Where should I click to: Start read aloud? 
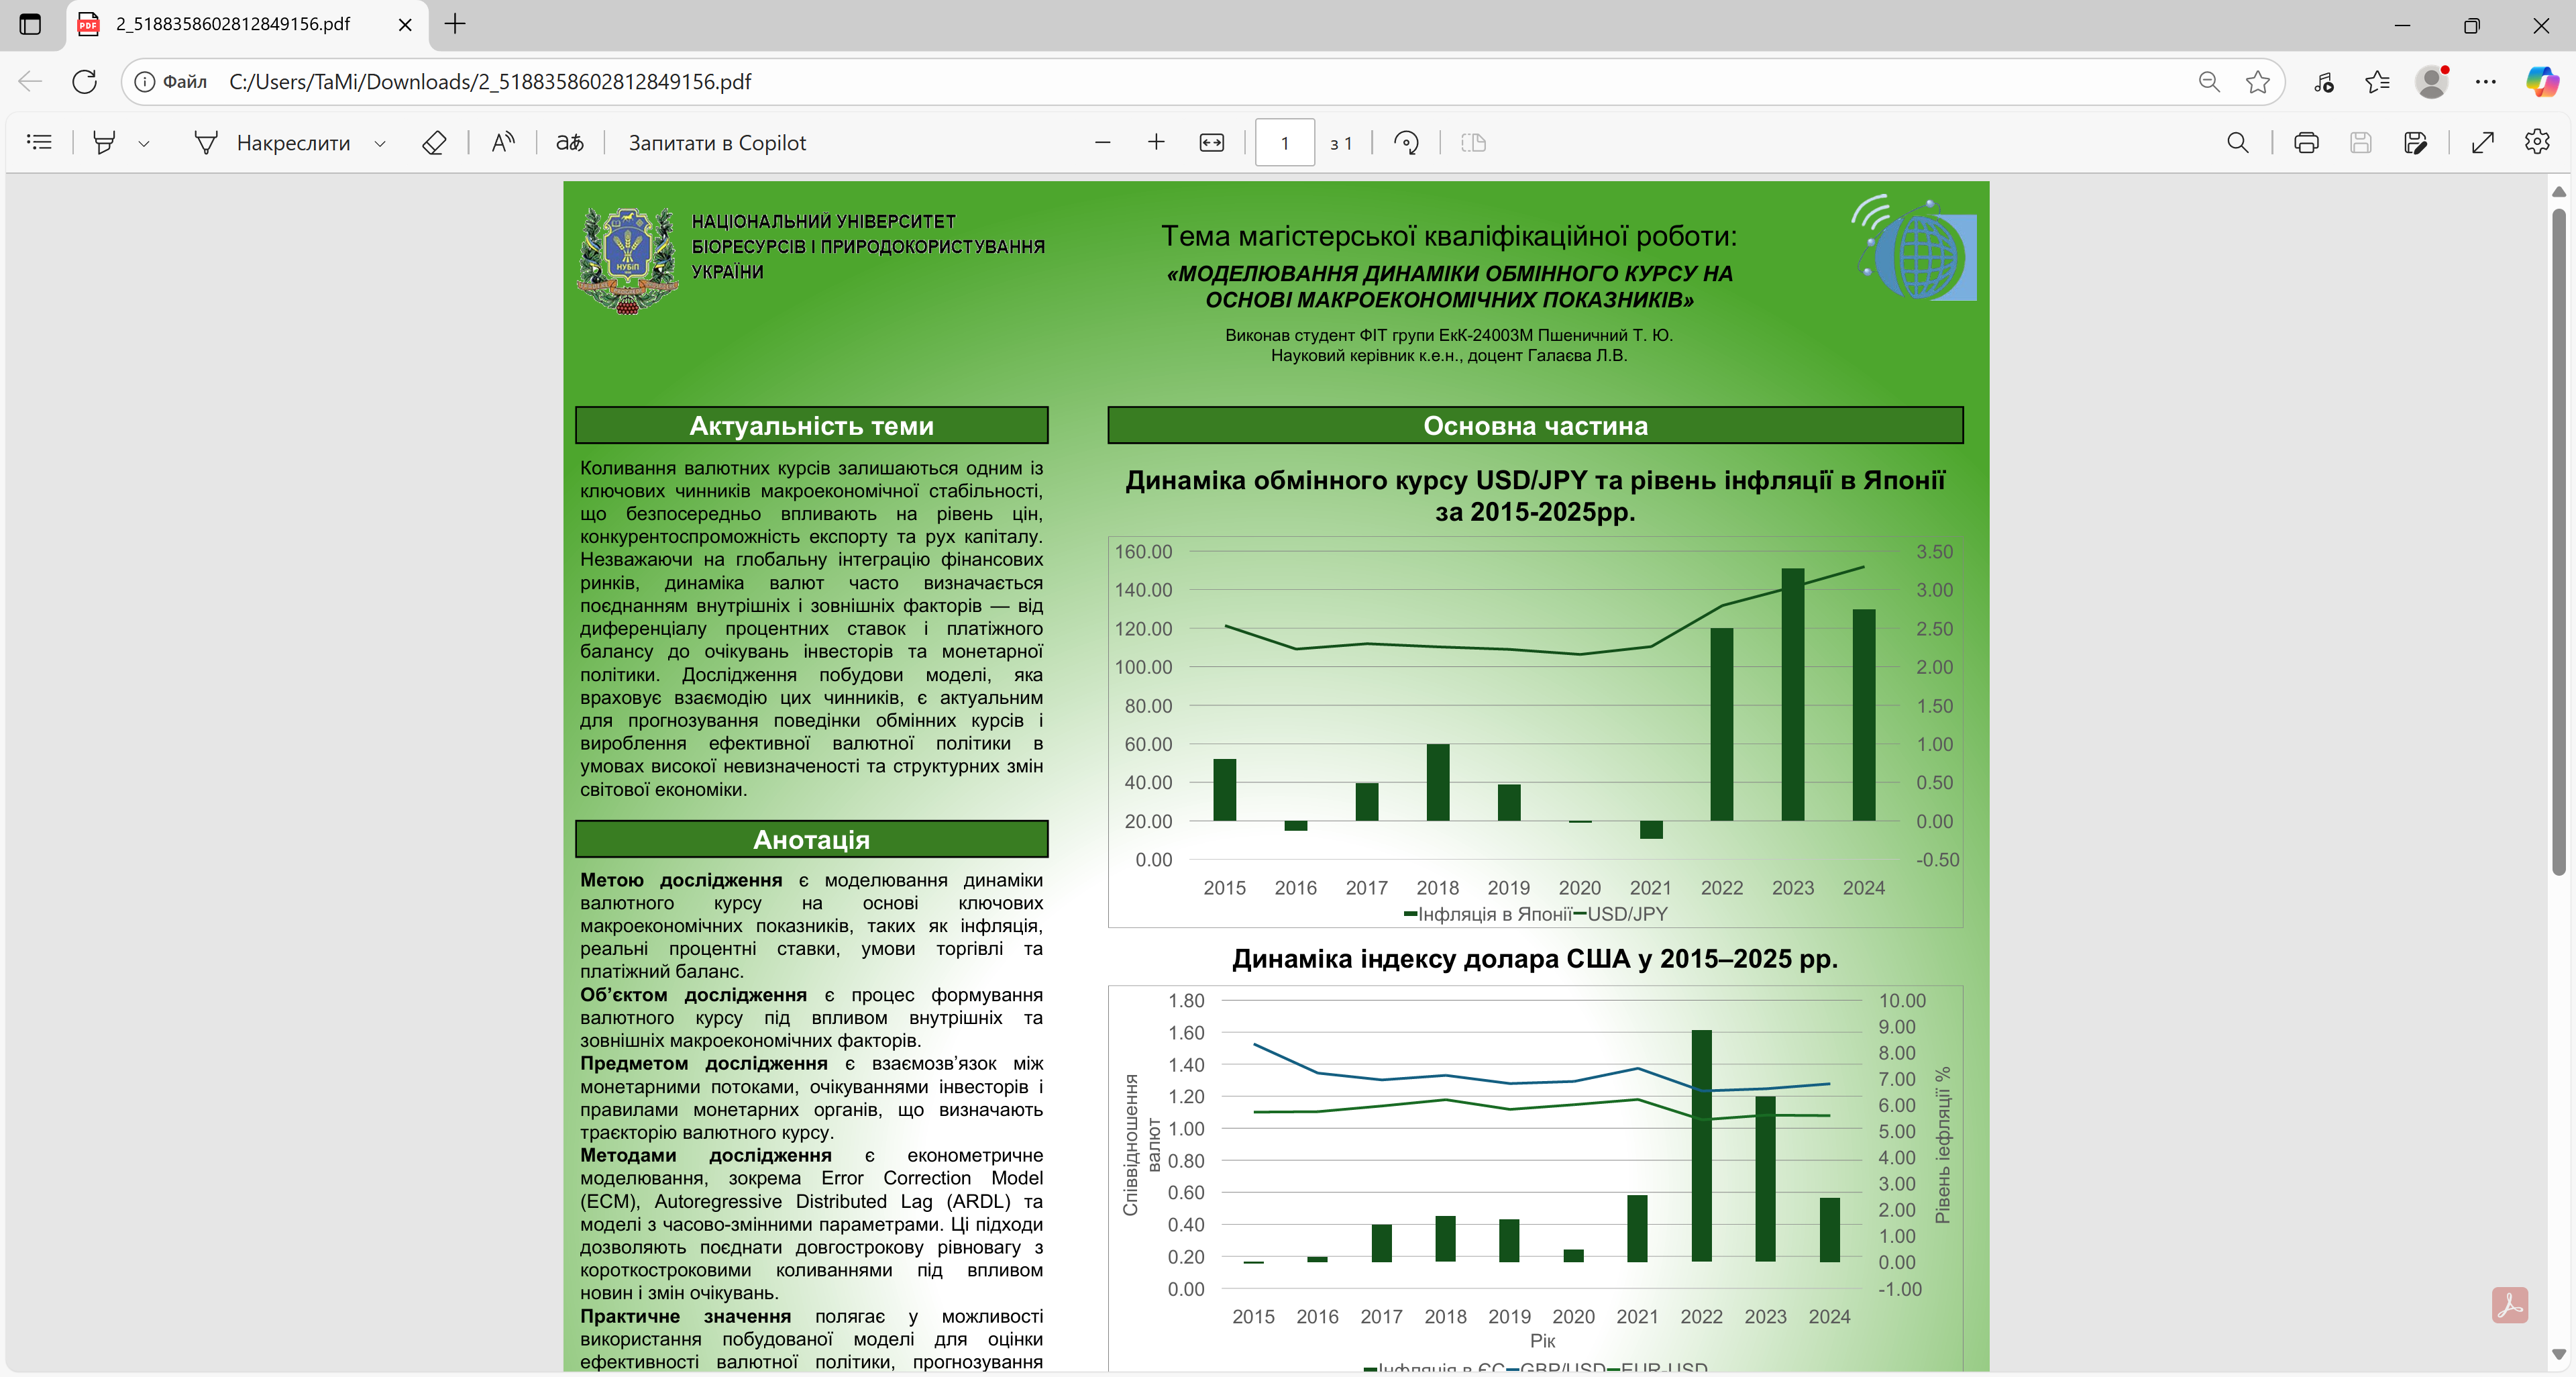pyautogui.click(x=503, y=142)
